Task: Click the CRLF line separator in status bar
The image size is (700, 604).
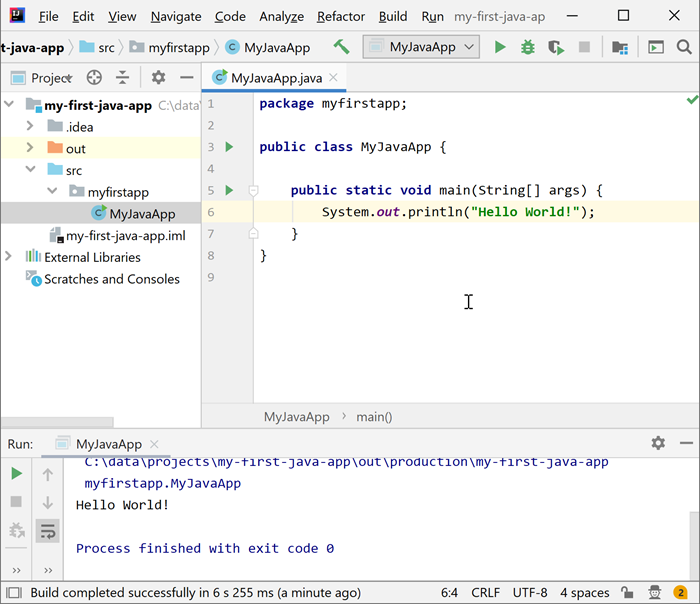Action: [488, 592]
